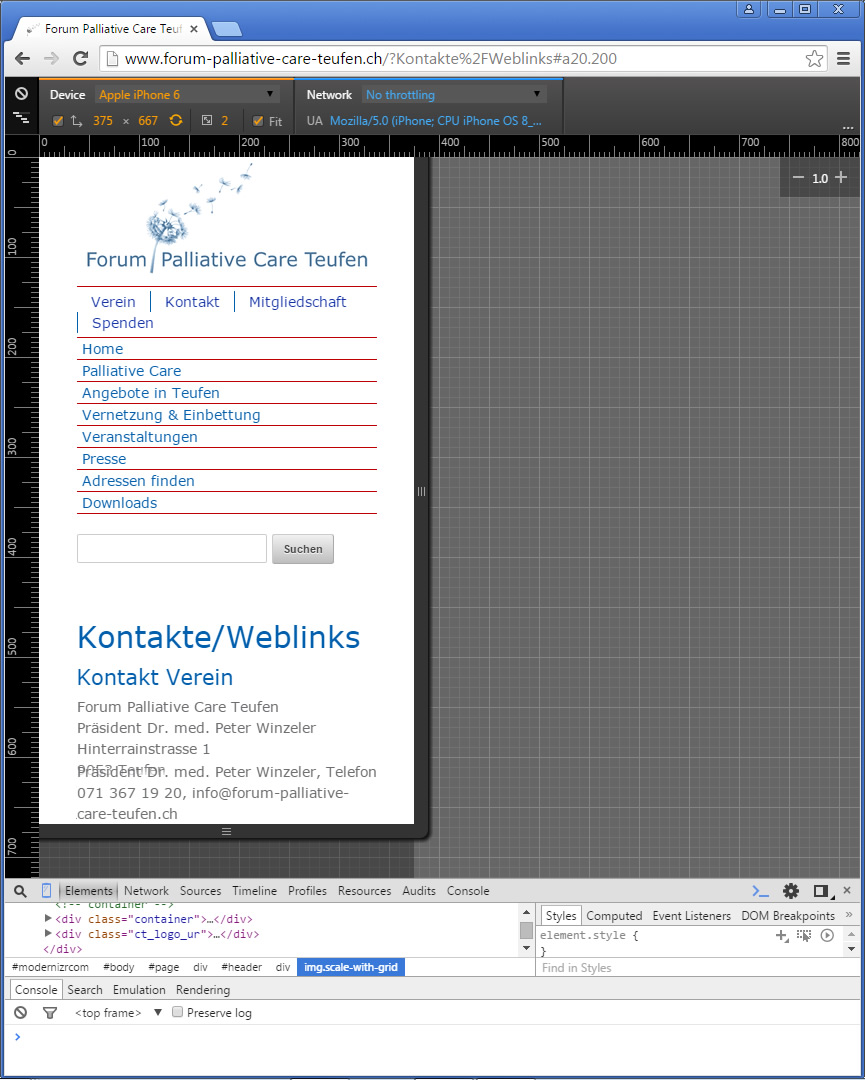Screen dimensions: 865x1080
Task: Open the Device model dropdown
Action: point(187,95)
